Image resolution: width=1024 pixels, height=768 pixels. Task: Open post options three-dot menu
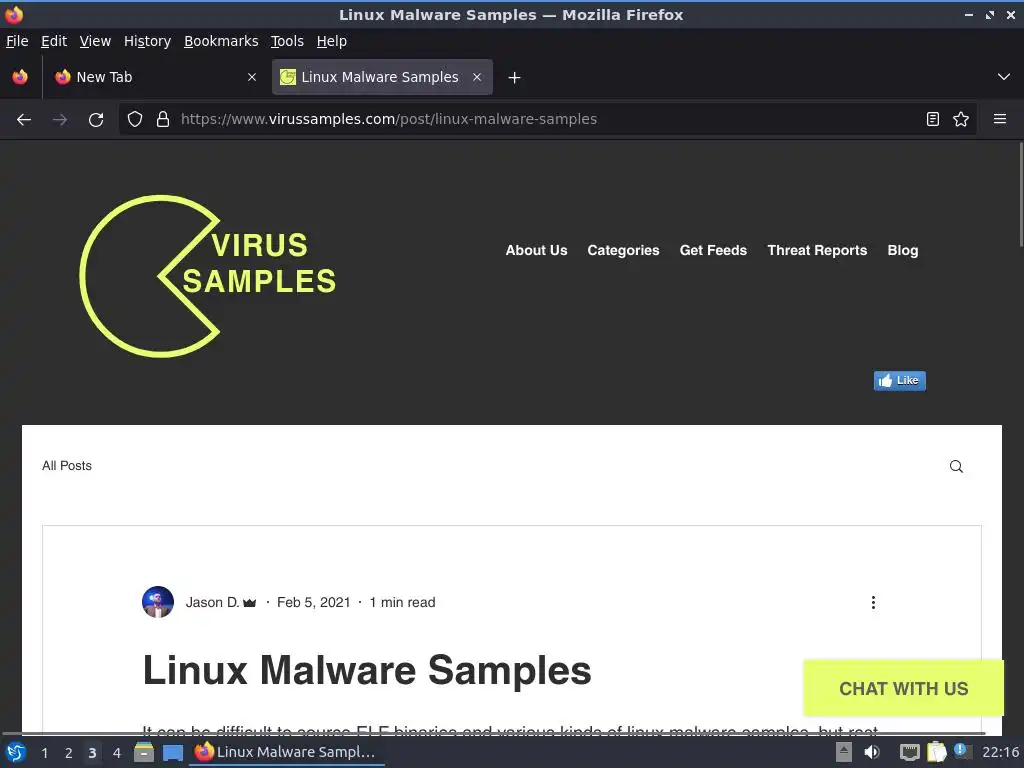tap(873, 602)
